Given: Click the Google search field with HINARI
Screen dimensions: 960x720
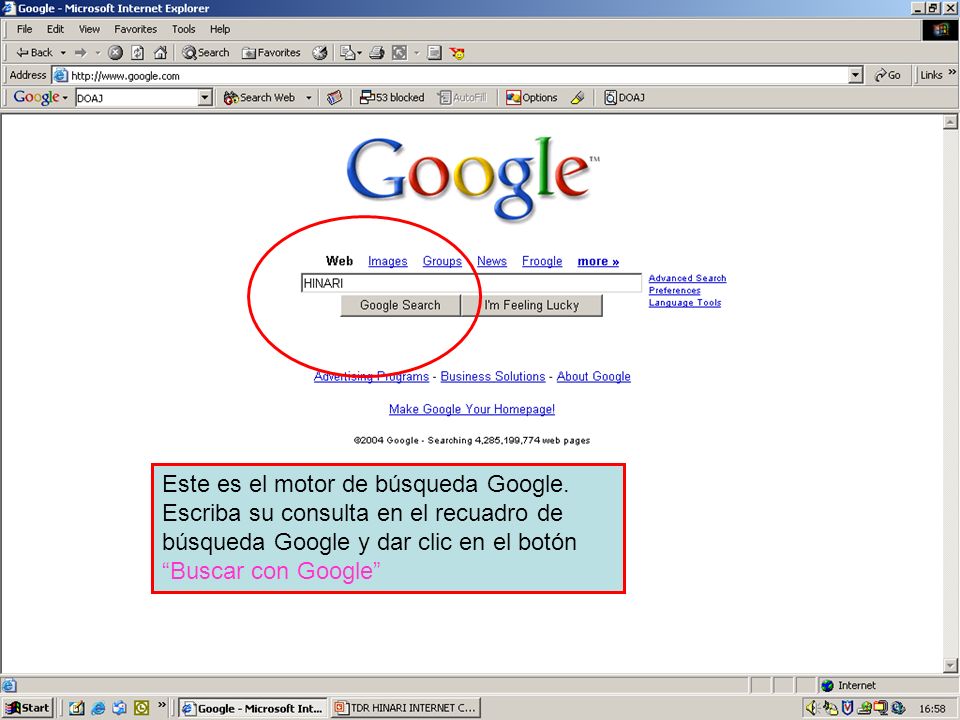Looking at the screenshot, I should click(x=471, y=283).
